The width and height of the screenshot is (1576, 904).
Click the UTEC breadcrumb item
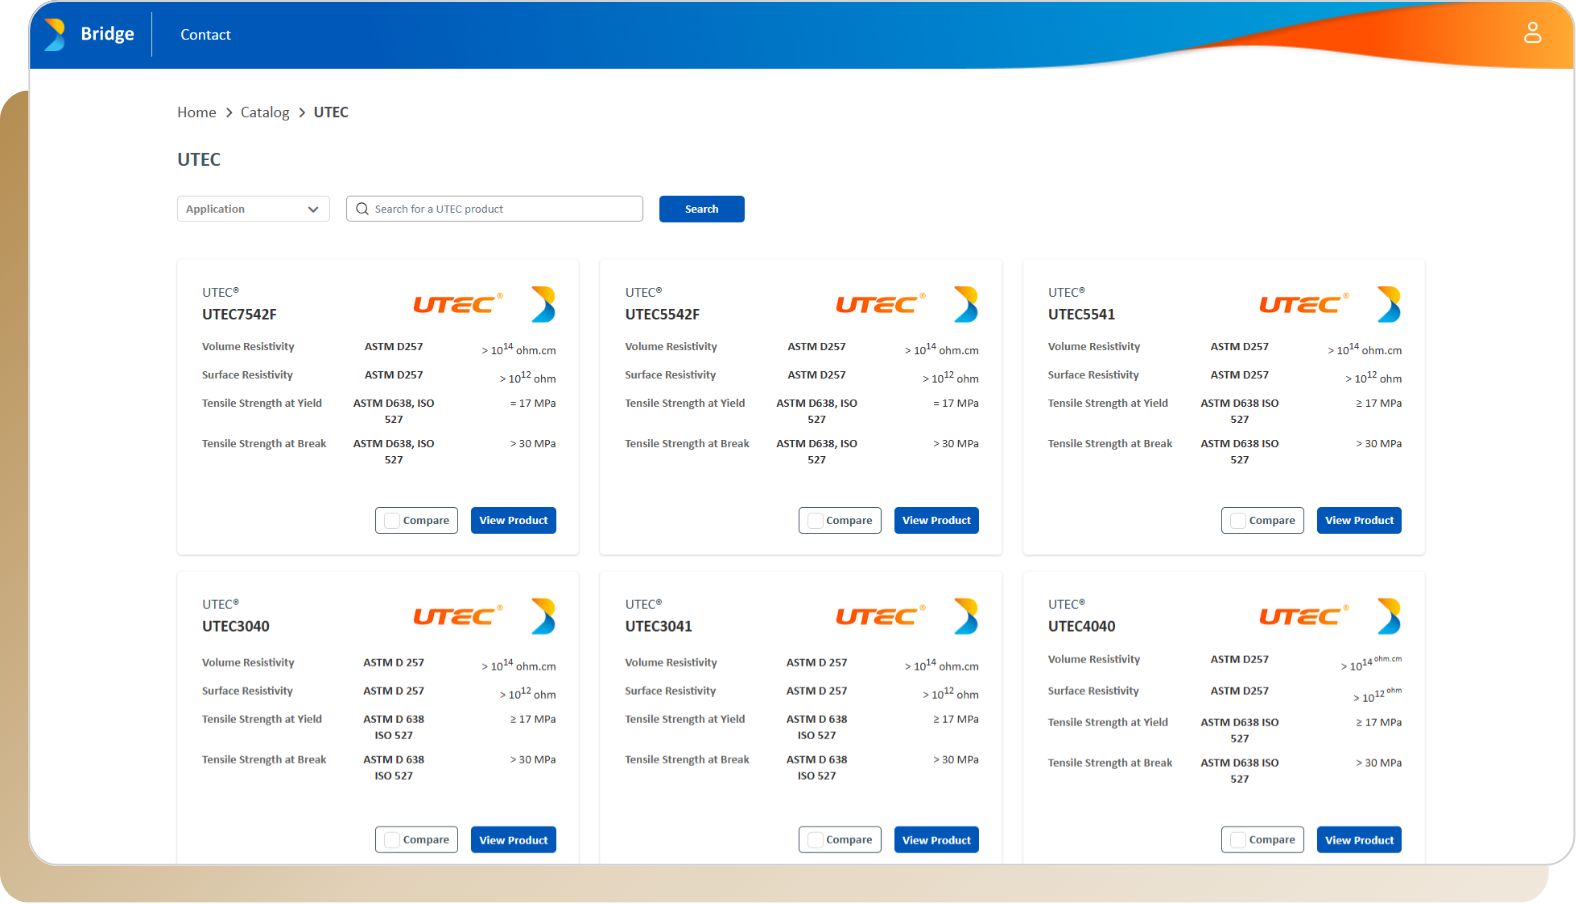pos(331,112)
